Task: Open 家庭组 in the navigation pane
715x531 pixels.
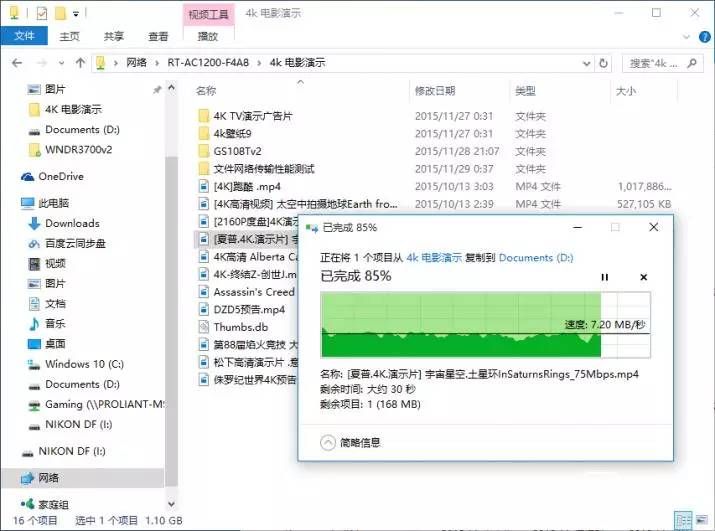Action: coord(53,505)
